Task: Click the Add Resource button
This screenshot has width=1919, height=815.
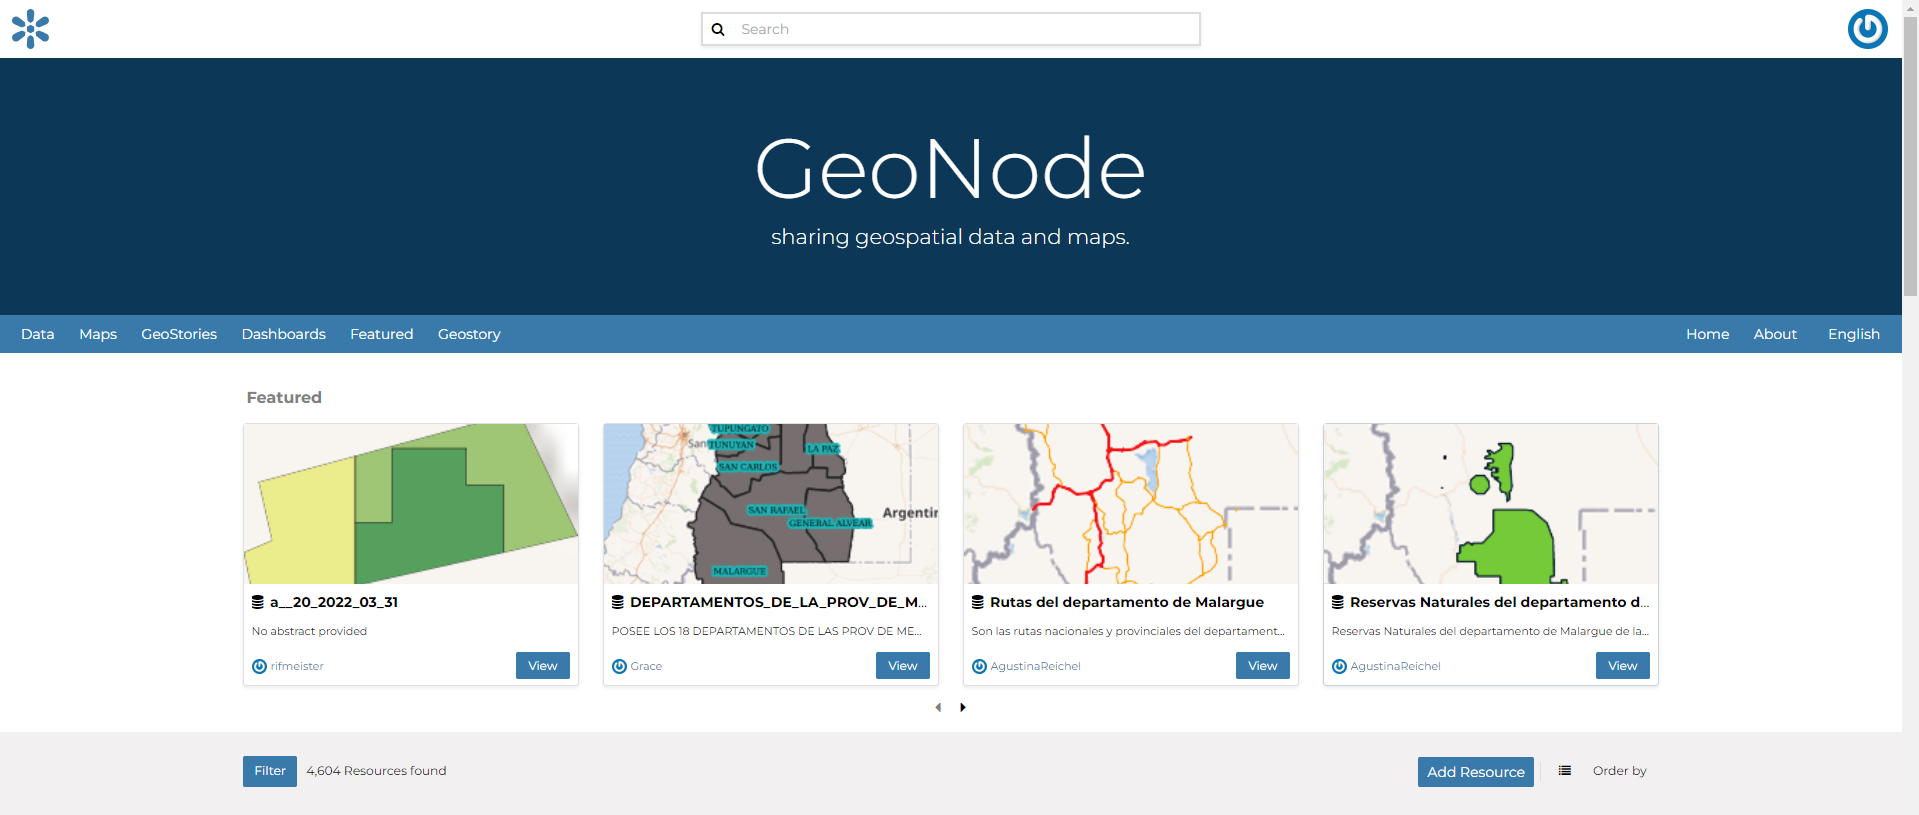Action: [x=1476, y=772]
